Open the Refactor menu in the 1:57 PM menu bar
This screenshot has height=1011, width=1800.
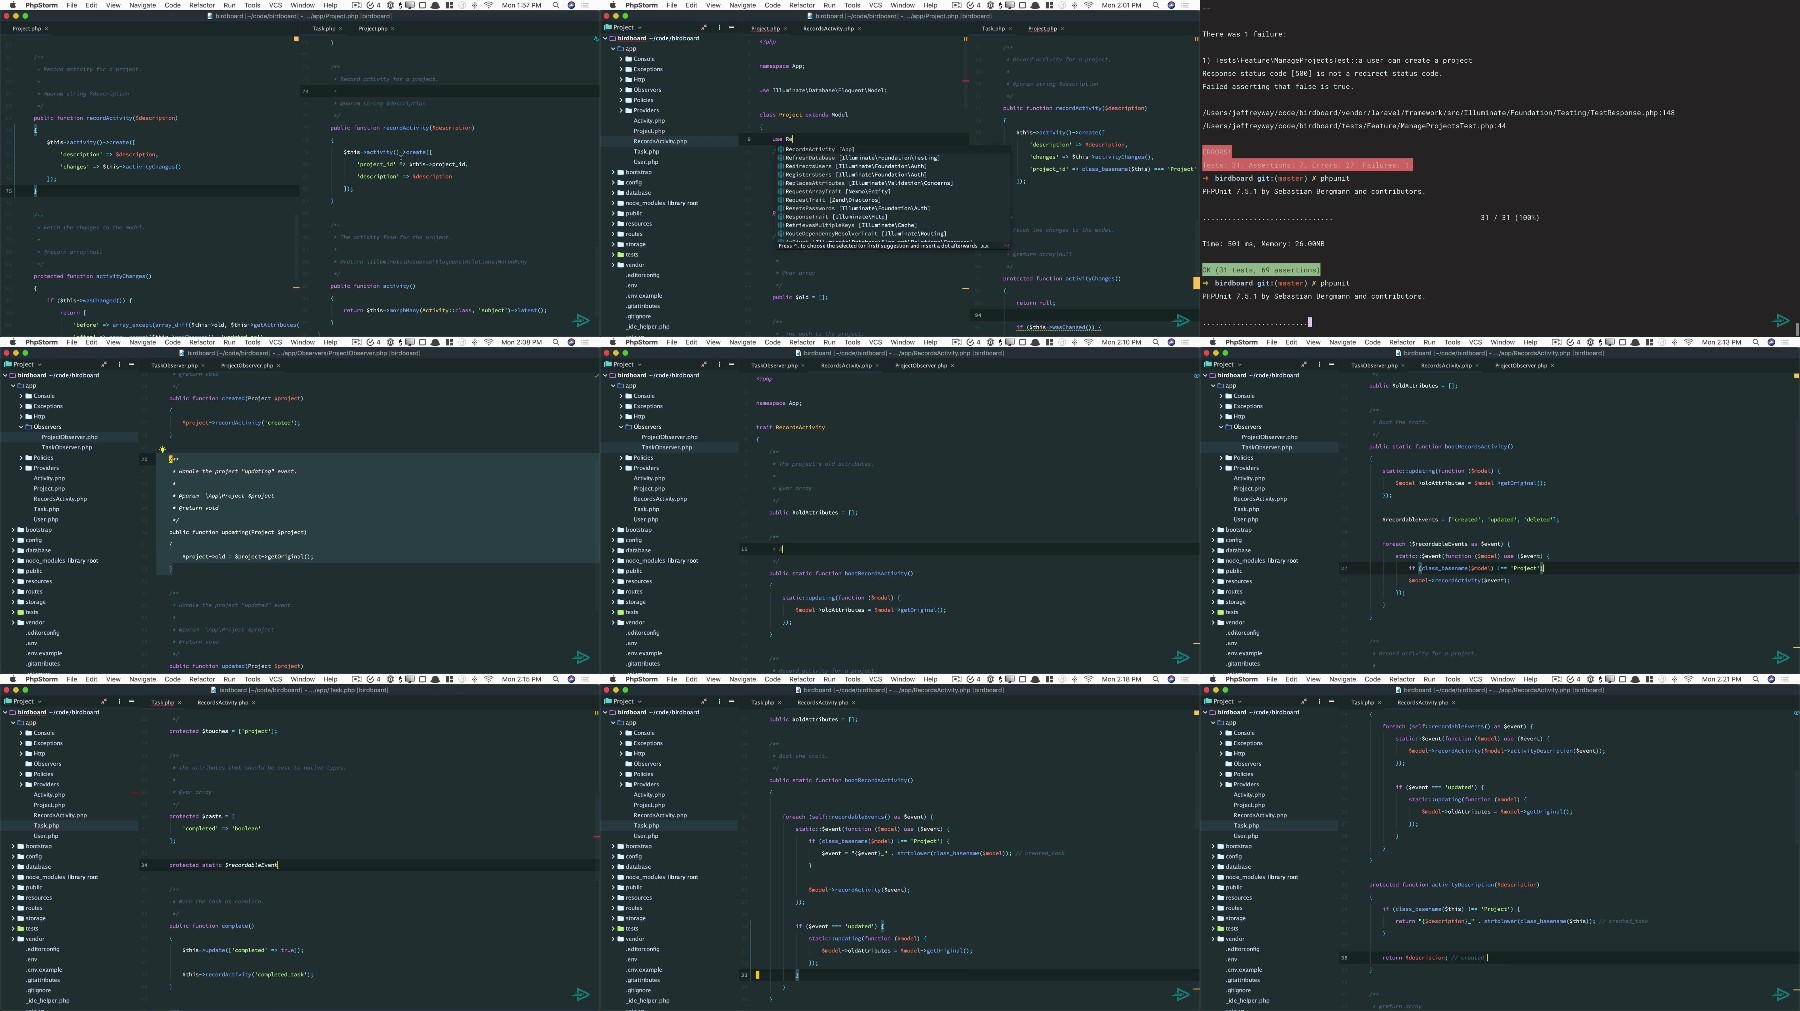click(x=202, y=5)
